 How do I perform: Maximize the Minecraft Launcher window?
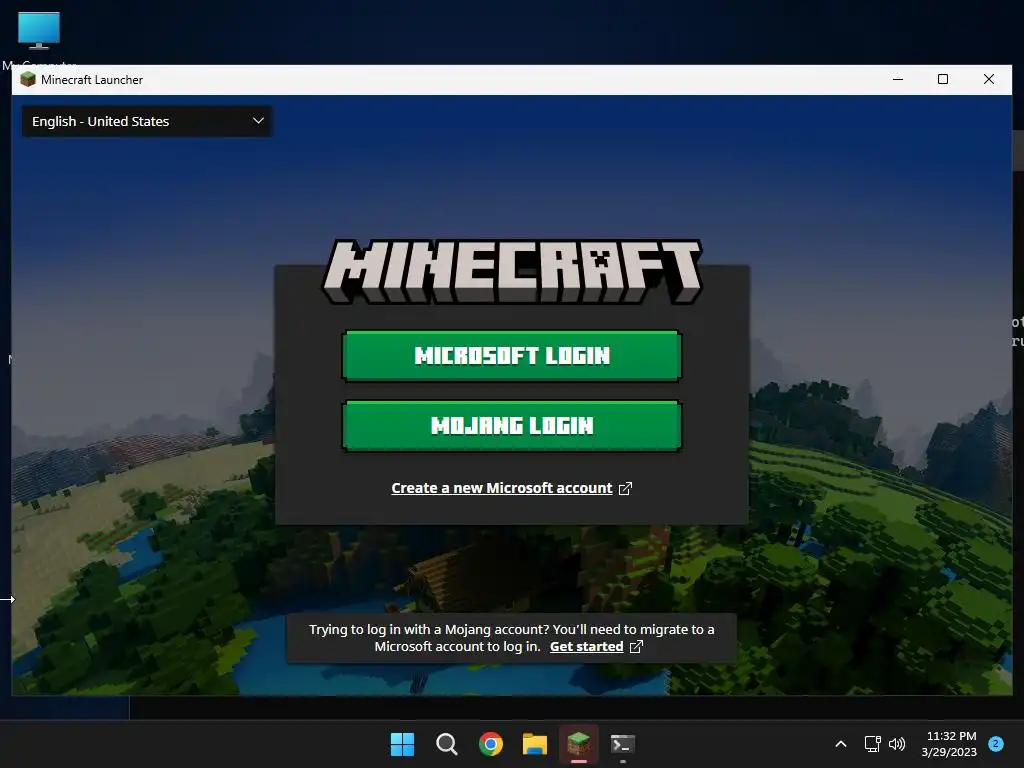point(943,80)
